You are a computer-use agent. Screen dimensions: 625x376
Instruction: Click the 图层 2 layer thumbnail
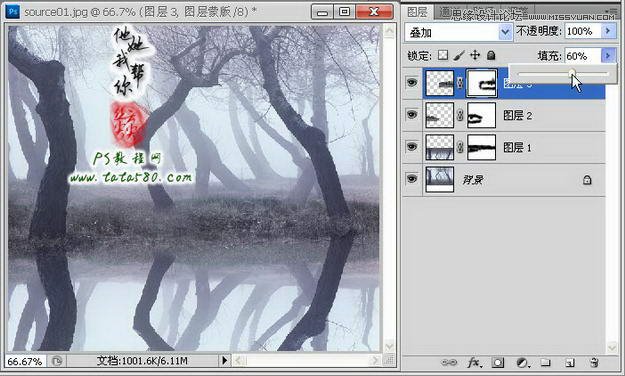click(x=439, y=115)
